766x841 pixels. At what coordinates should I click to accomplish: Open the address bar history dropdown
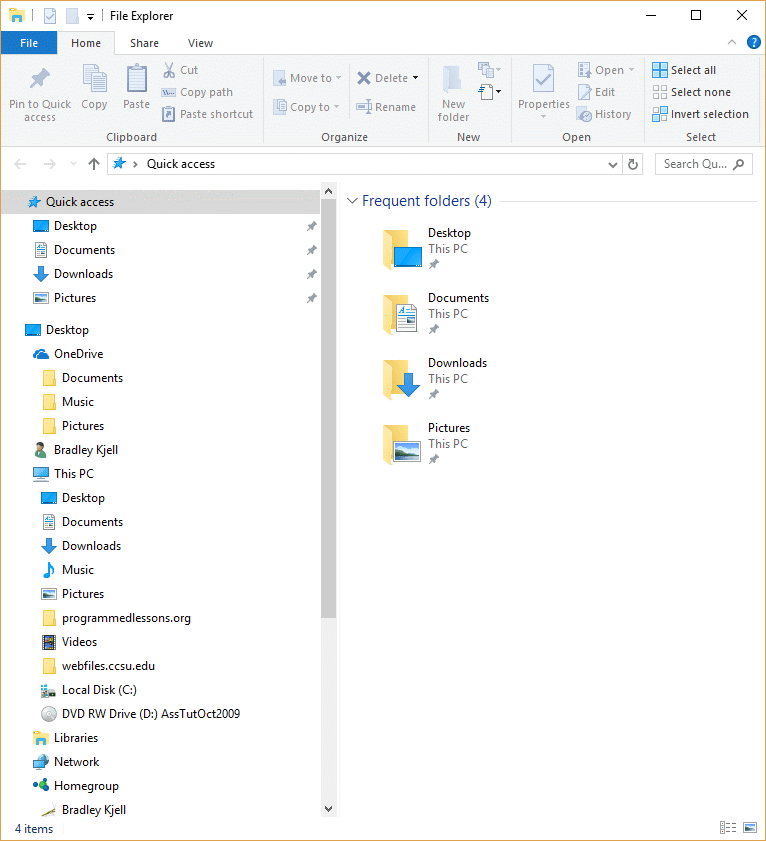[x=613, y=164]
